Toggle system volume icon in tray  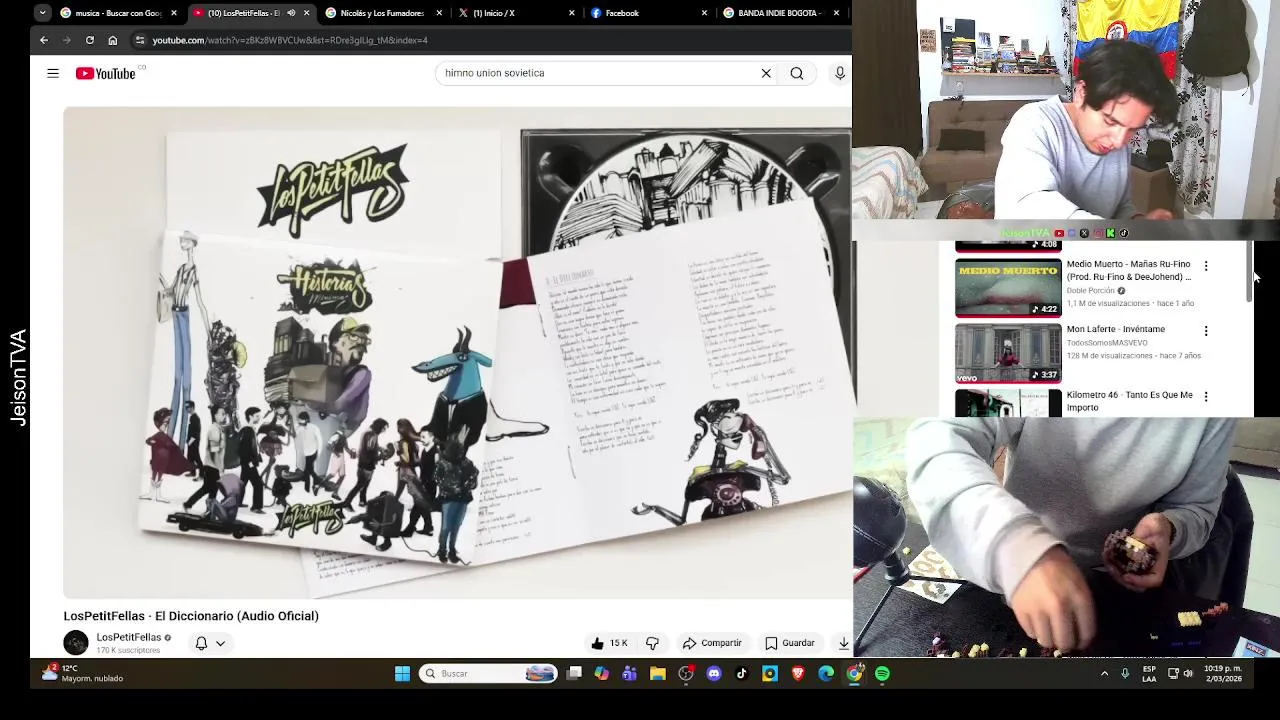1188,673
